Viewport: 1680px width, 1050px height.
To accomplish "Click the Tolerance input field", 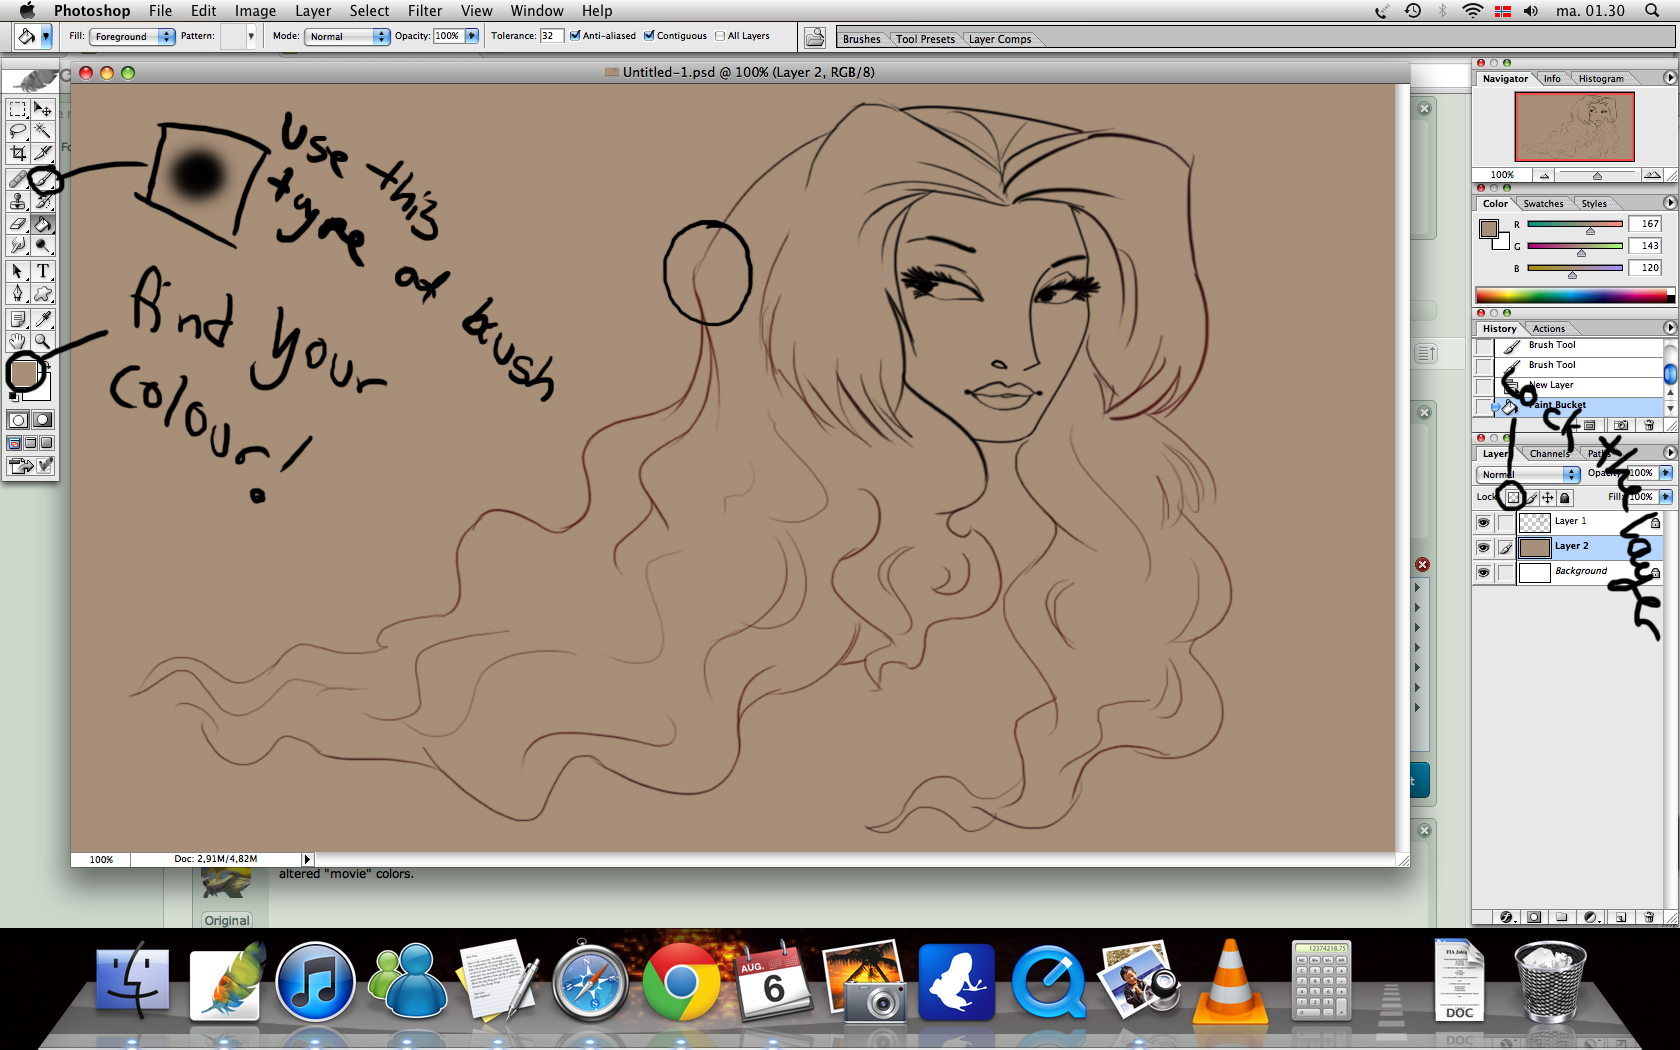I will pos(551,36).
